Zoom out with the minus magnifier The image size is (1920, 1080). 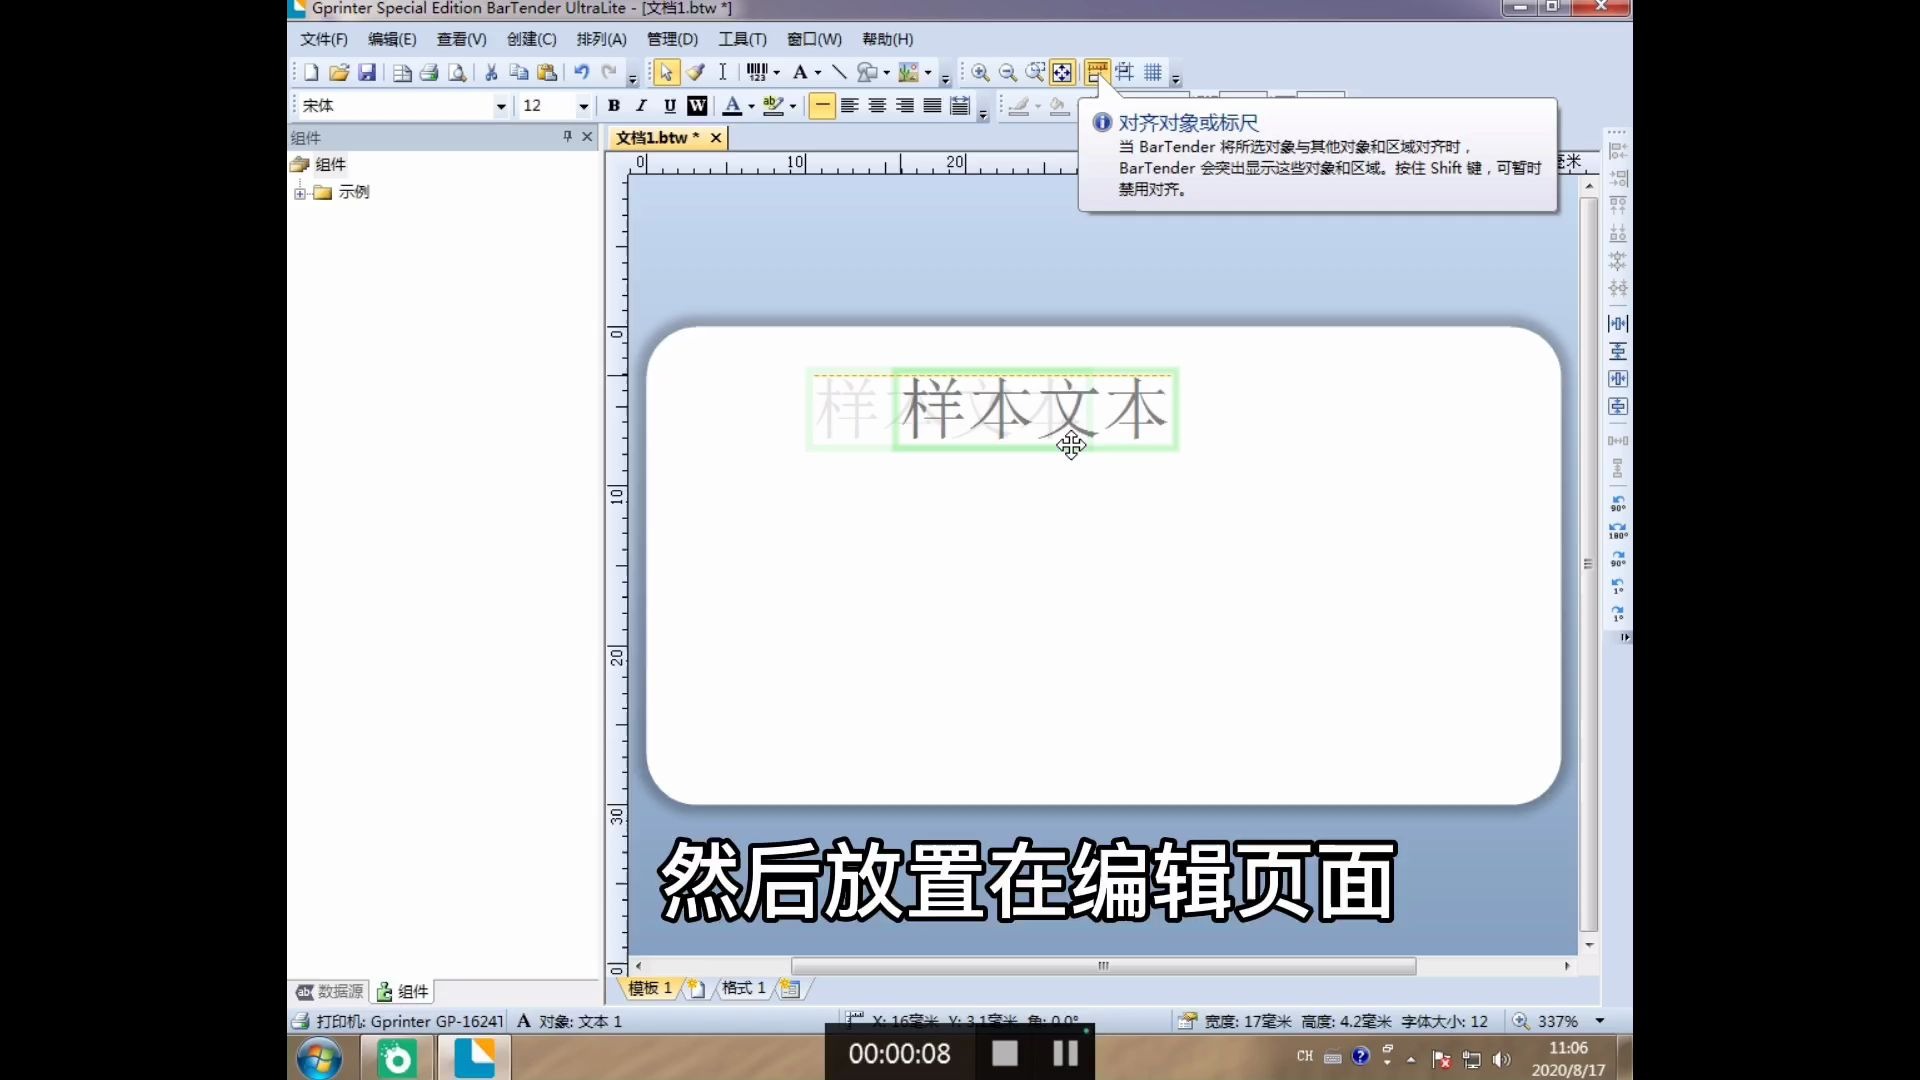pos(1008,72)
